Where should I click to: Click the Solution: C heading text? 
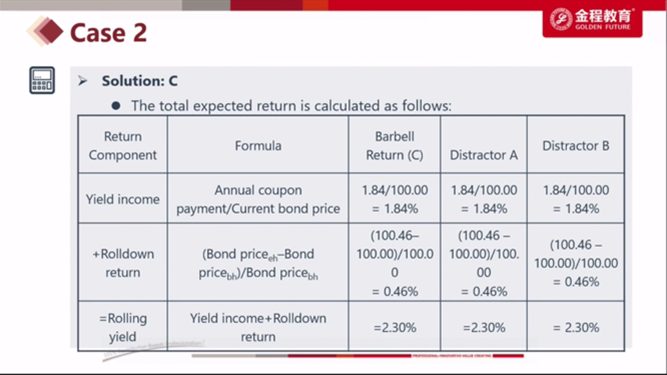(x=140, y=81)
